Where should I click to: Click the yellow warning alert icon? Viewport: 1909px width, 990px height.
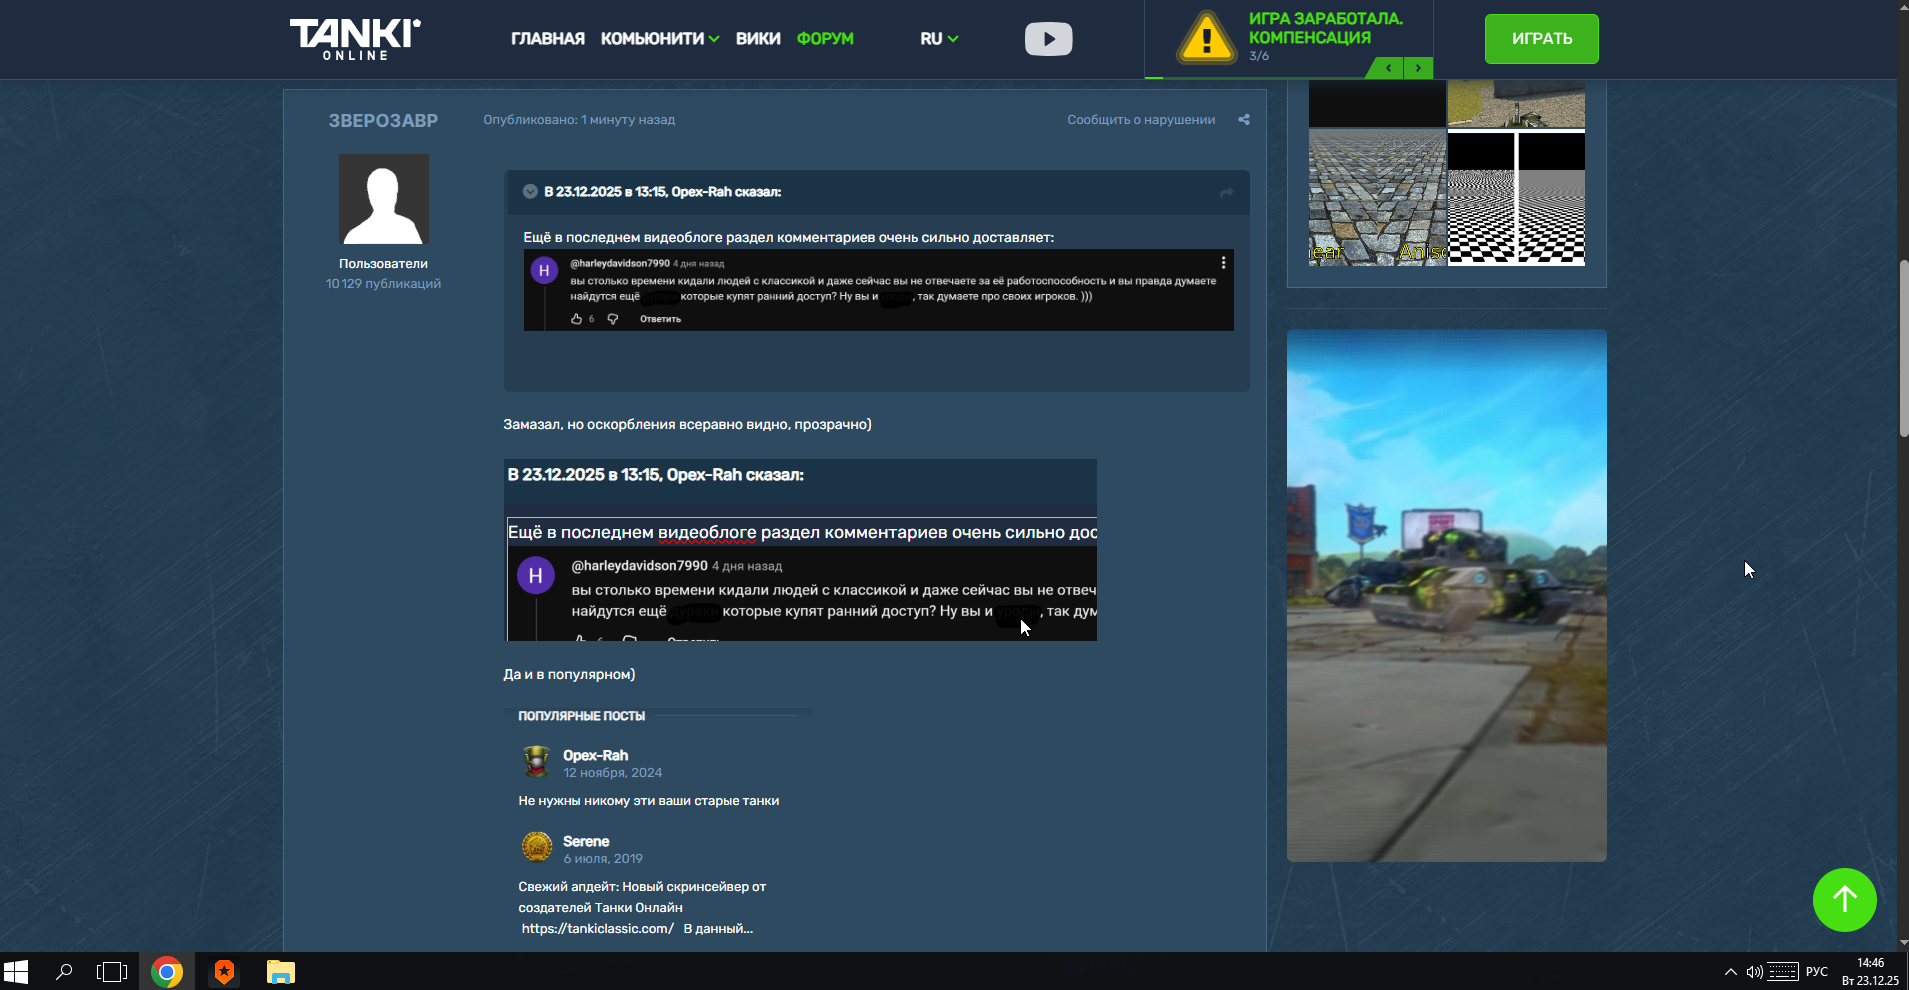(1207, 39)
